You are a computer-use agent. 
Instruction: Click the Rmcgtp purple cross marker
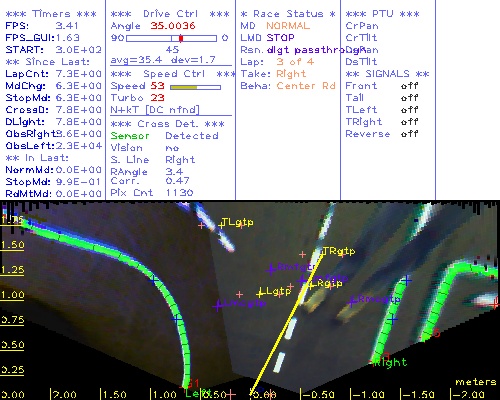point(352,302)
